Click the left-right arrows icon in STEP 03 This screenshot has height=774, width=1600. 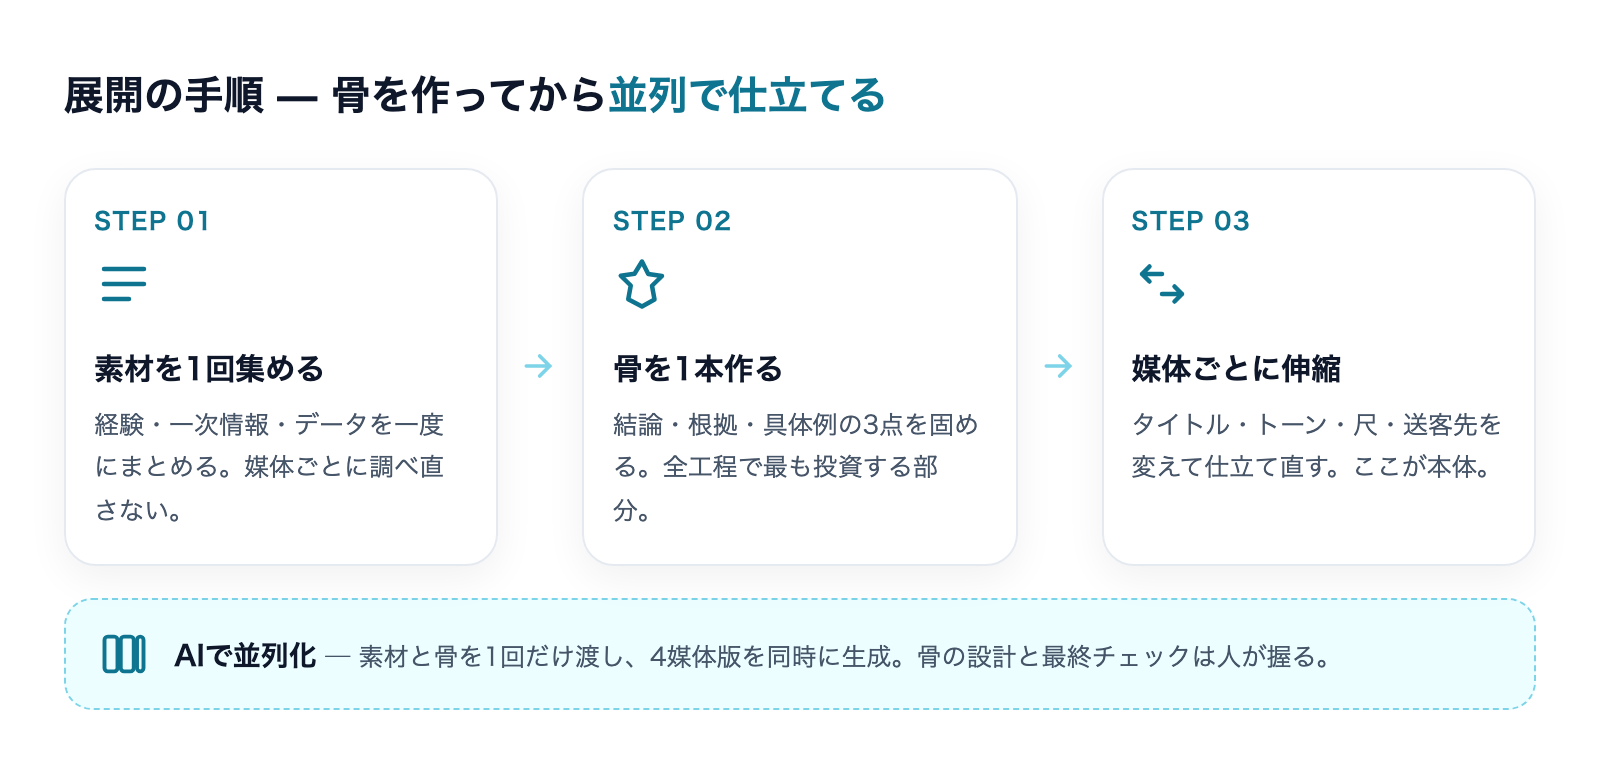[1161, 284]
